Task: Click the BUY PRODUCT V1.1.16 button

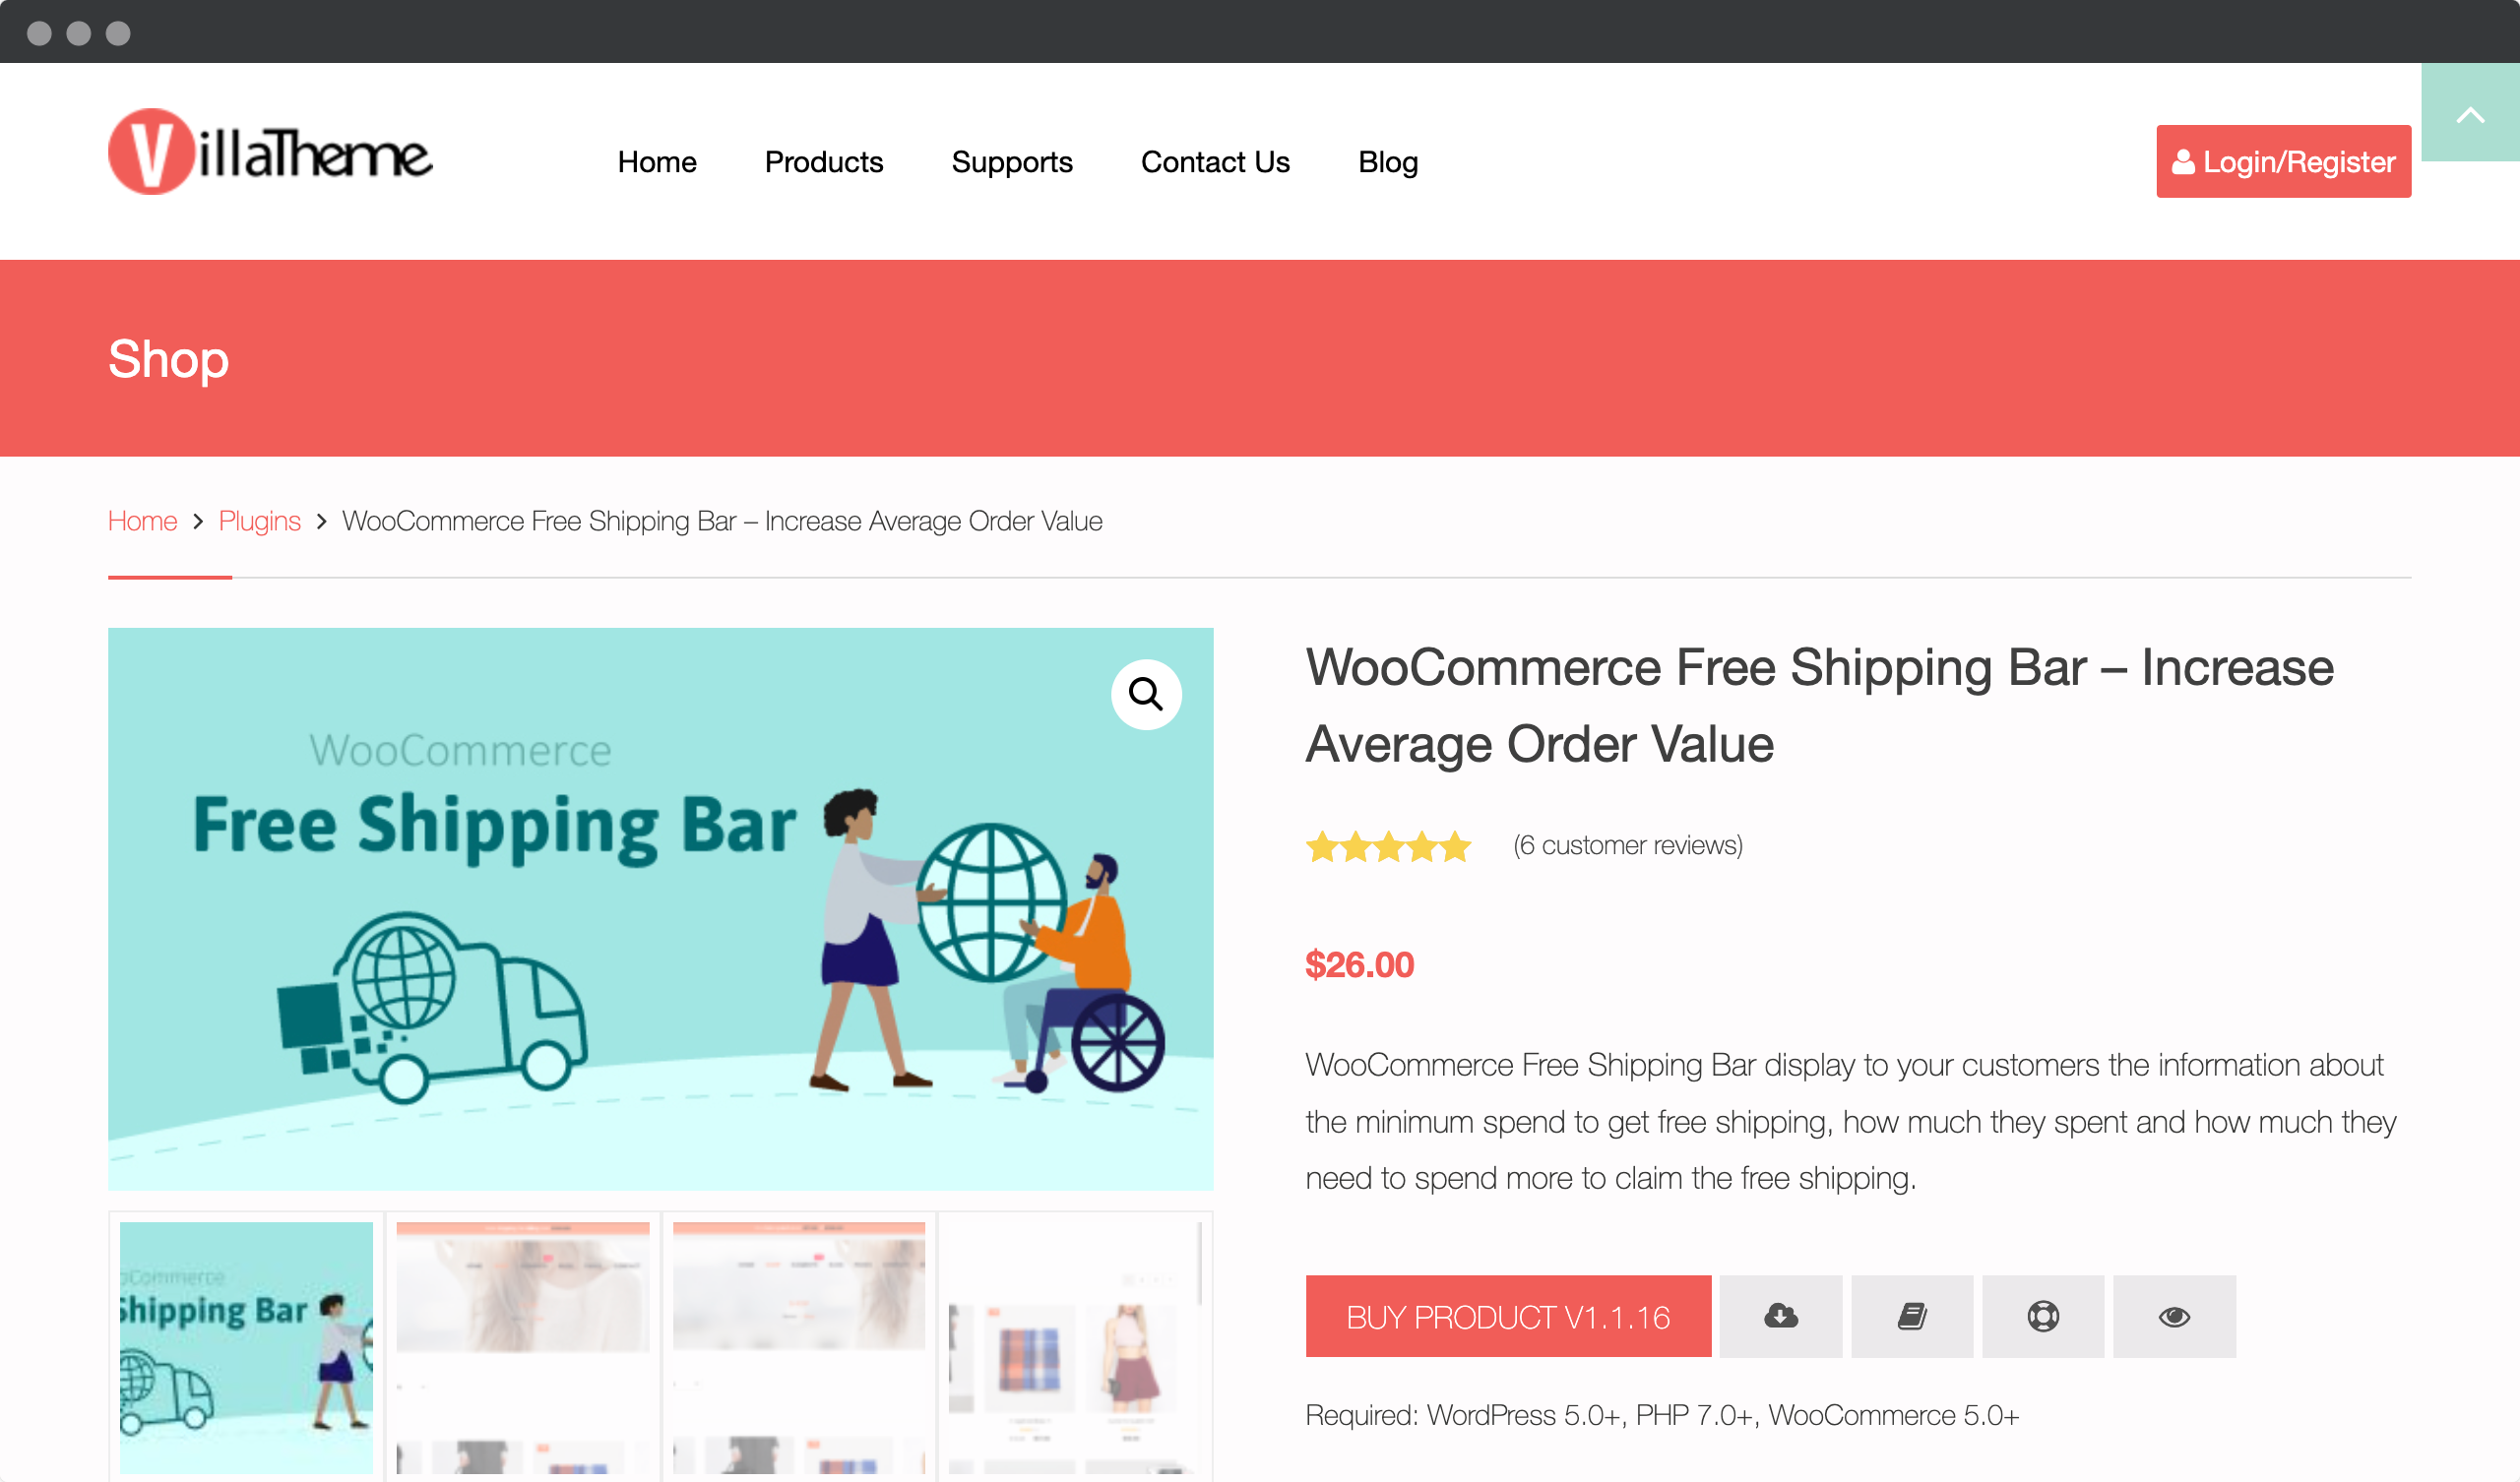Action: [x=1507, y=1316]
